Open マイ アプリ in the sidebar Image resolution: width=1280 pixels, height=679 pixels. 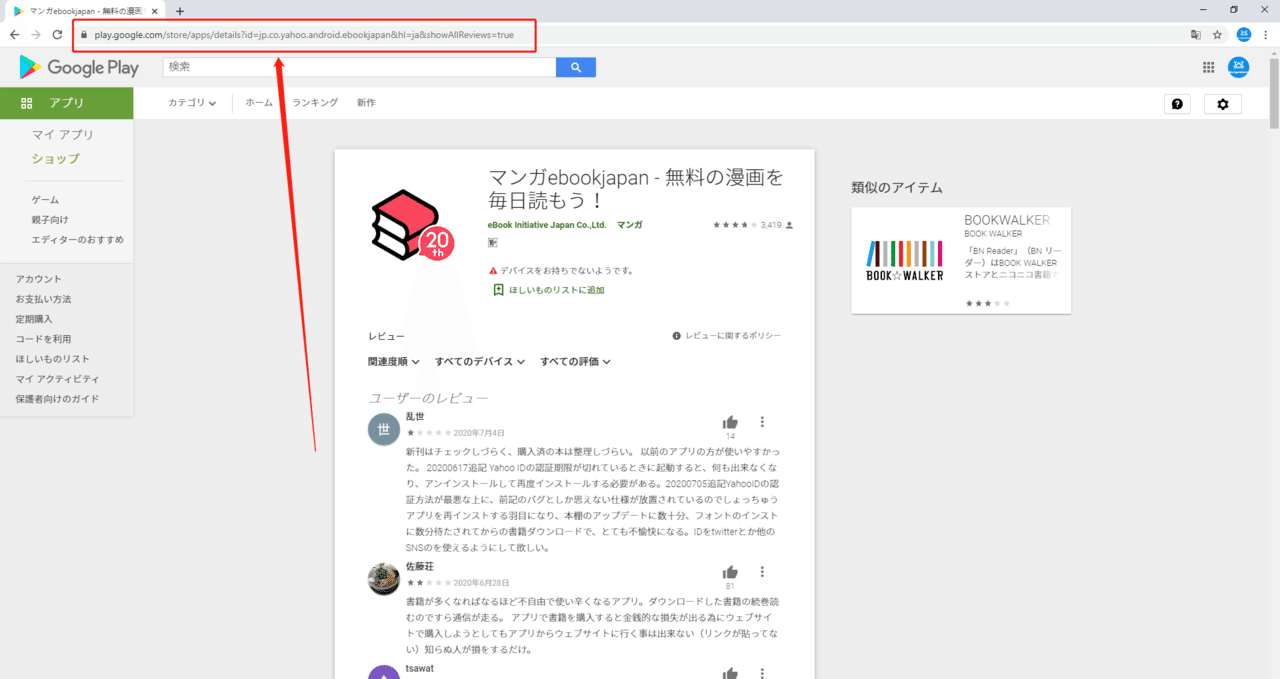[x=62, y=135]
